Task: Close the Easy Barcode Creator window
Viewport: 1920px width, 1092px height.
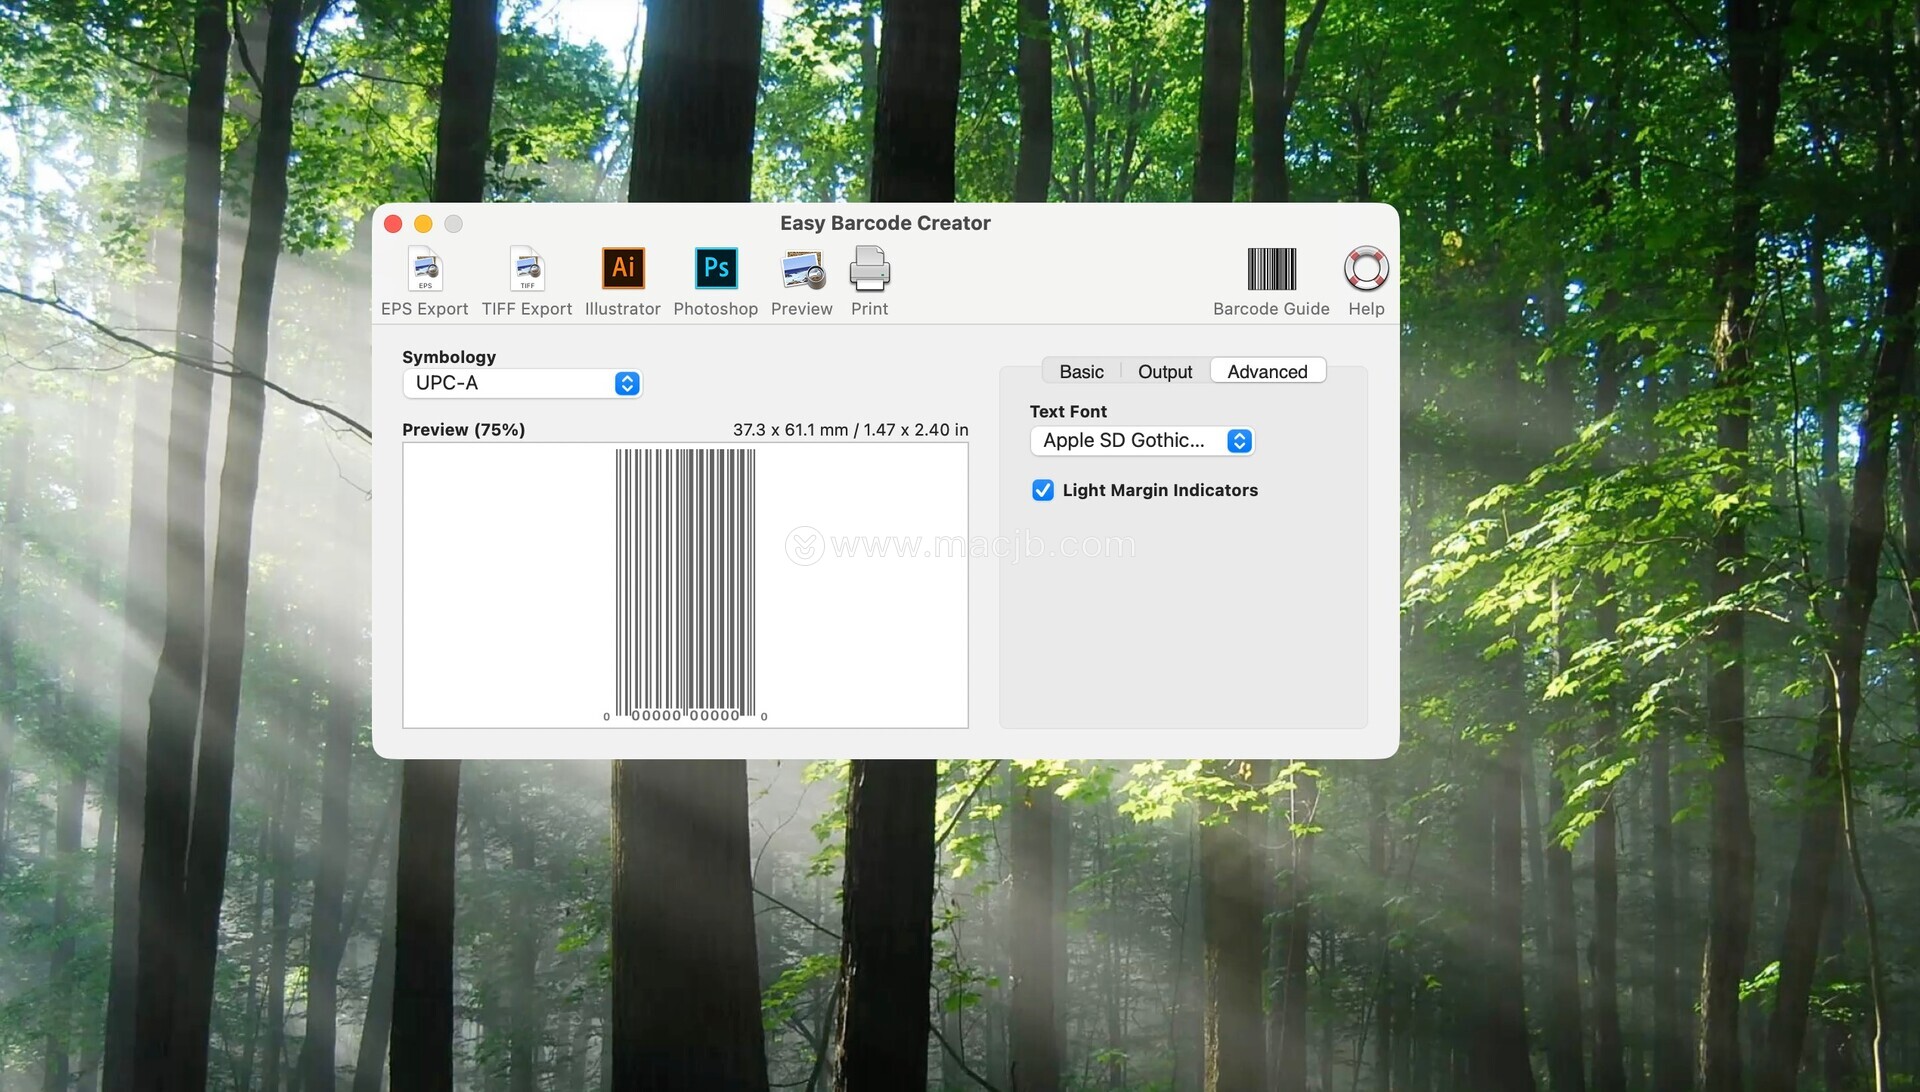Action: coord(393,224)
